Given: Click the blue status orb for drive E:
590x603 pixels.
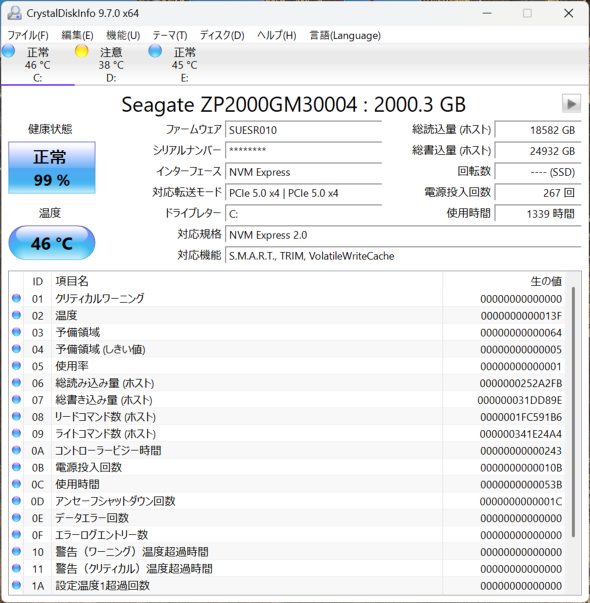Looking at the screenshot, I should [155, 51].
